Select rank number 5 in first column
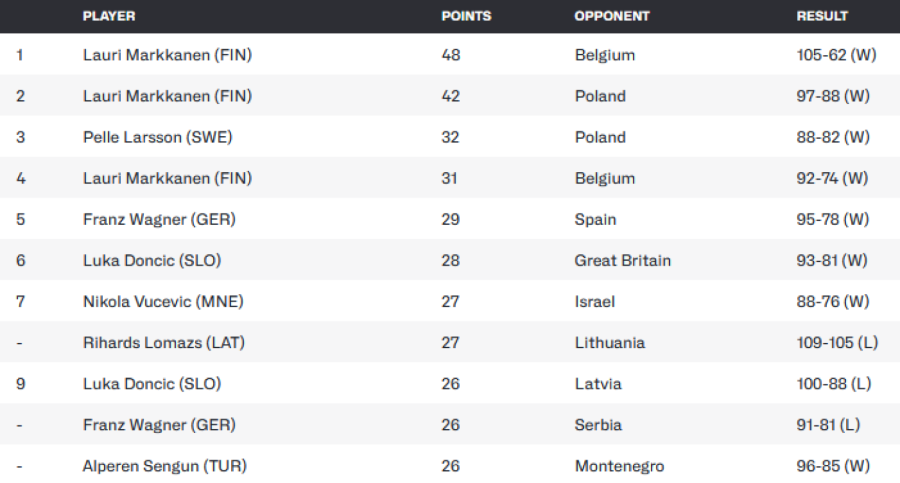The height and width of the screenshot is (483, 900). (x=20, y=219)
